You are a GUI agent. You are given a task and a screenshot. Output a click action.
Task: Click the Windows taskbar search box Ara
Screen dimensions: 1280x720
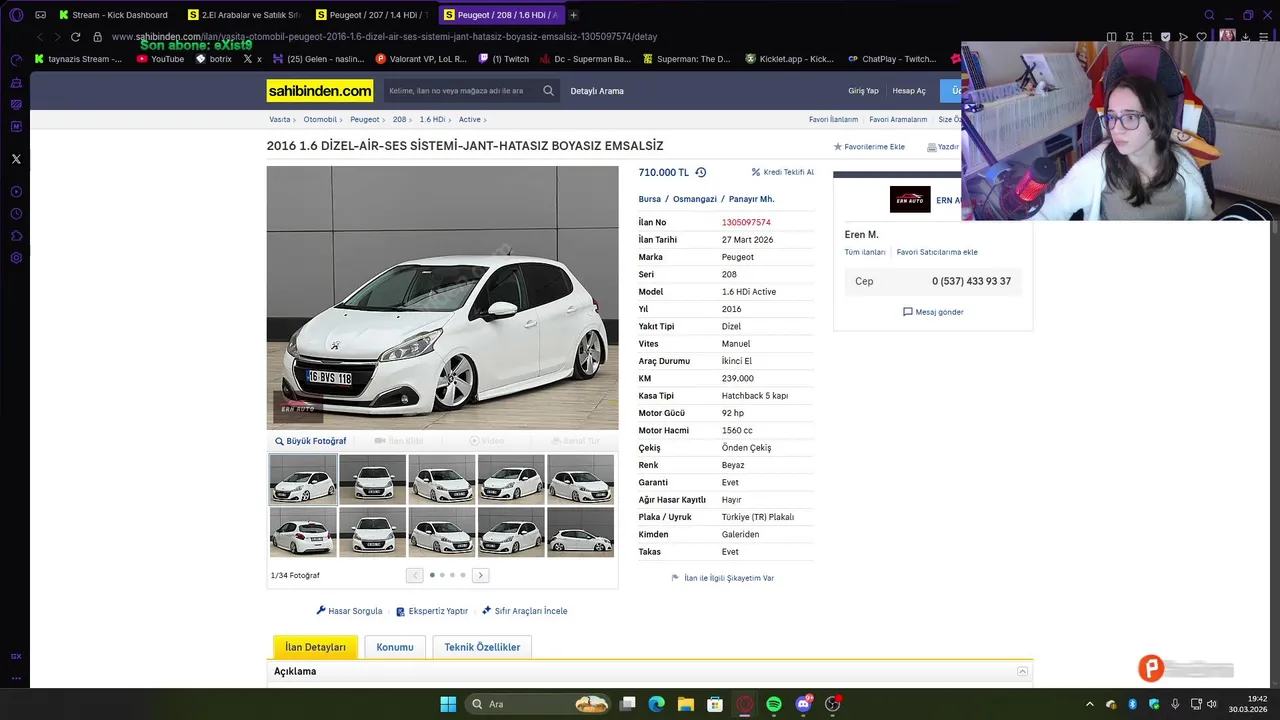(539, 704)
